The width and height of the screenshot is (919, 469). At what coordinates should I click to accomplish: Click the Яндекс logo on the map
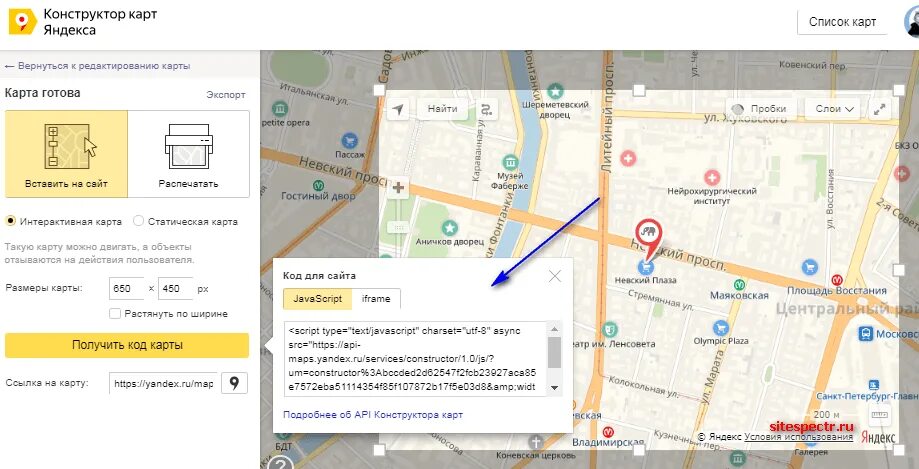[878, 437]
